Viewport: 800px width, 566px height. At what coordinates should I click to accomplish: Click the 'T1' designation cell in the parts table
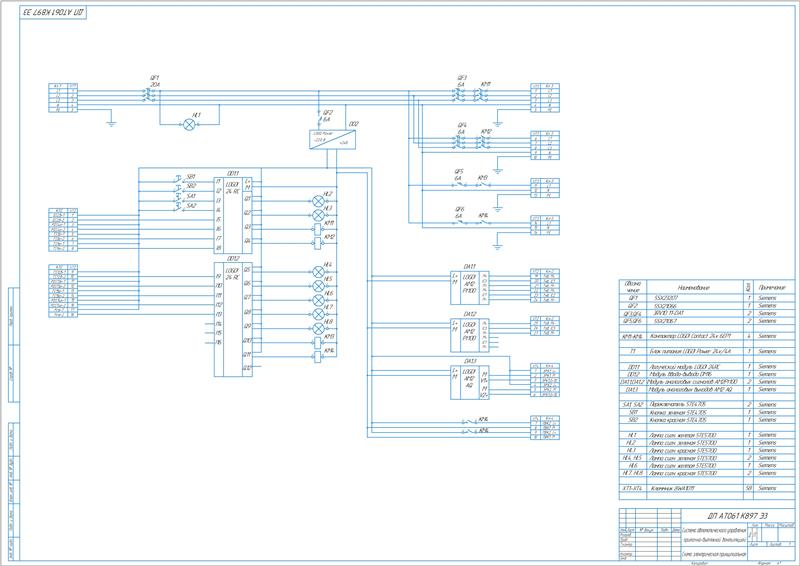click(633, 352)
